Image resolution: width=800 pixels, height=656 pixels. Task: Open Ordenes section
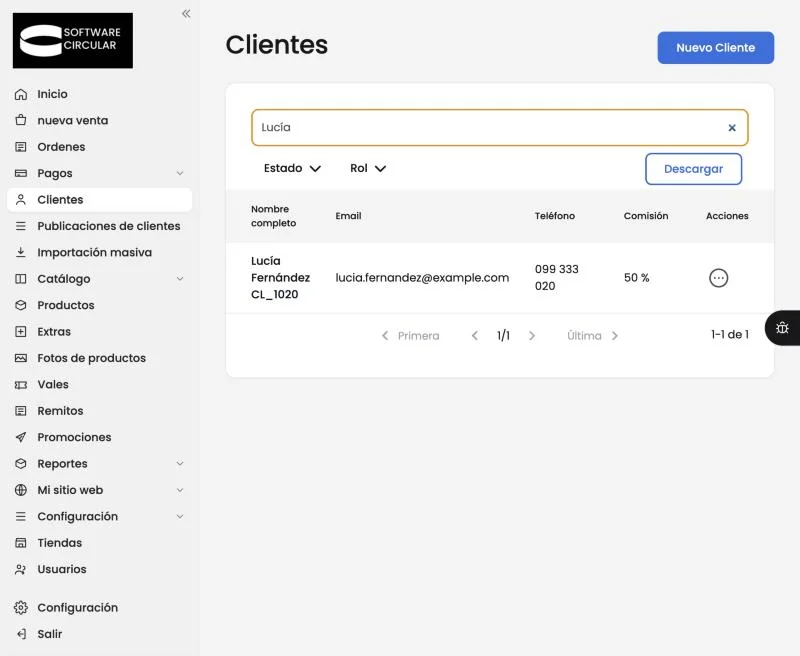click(61, 147)
